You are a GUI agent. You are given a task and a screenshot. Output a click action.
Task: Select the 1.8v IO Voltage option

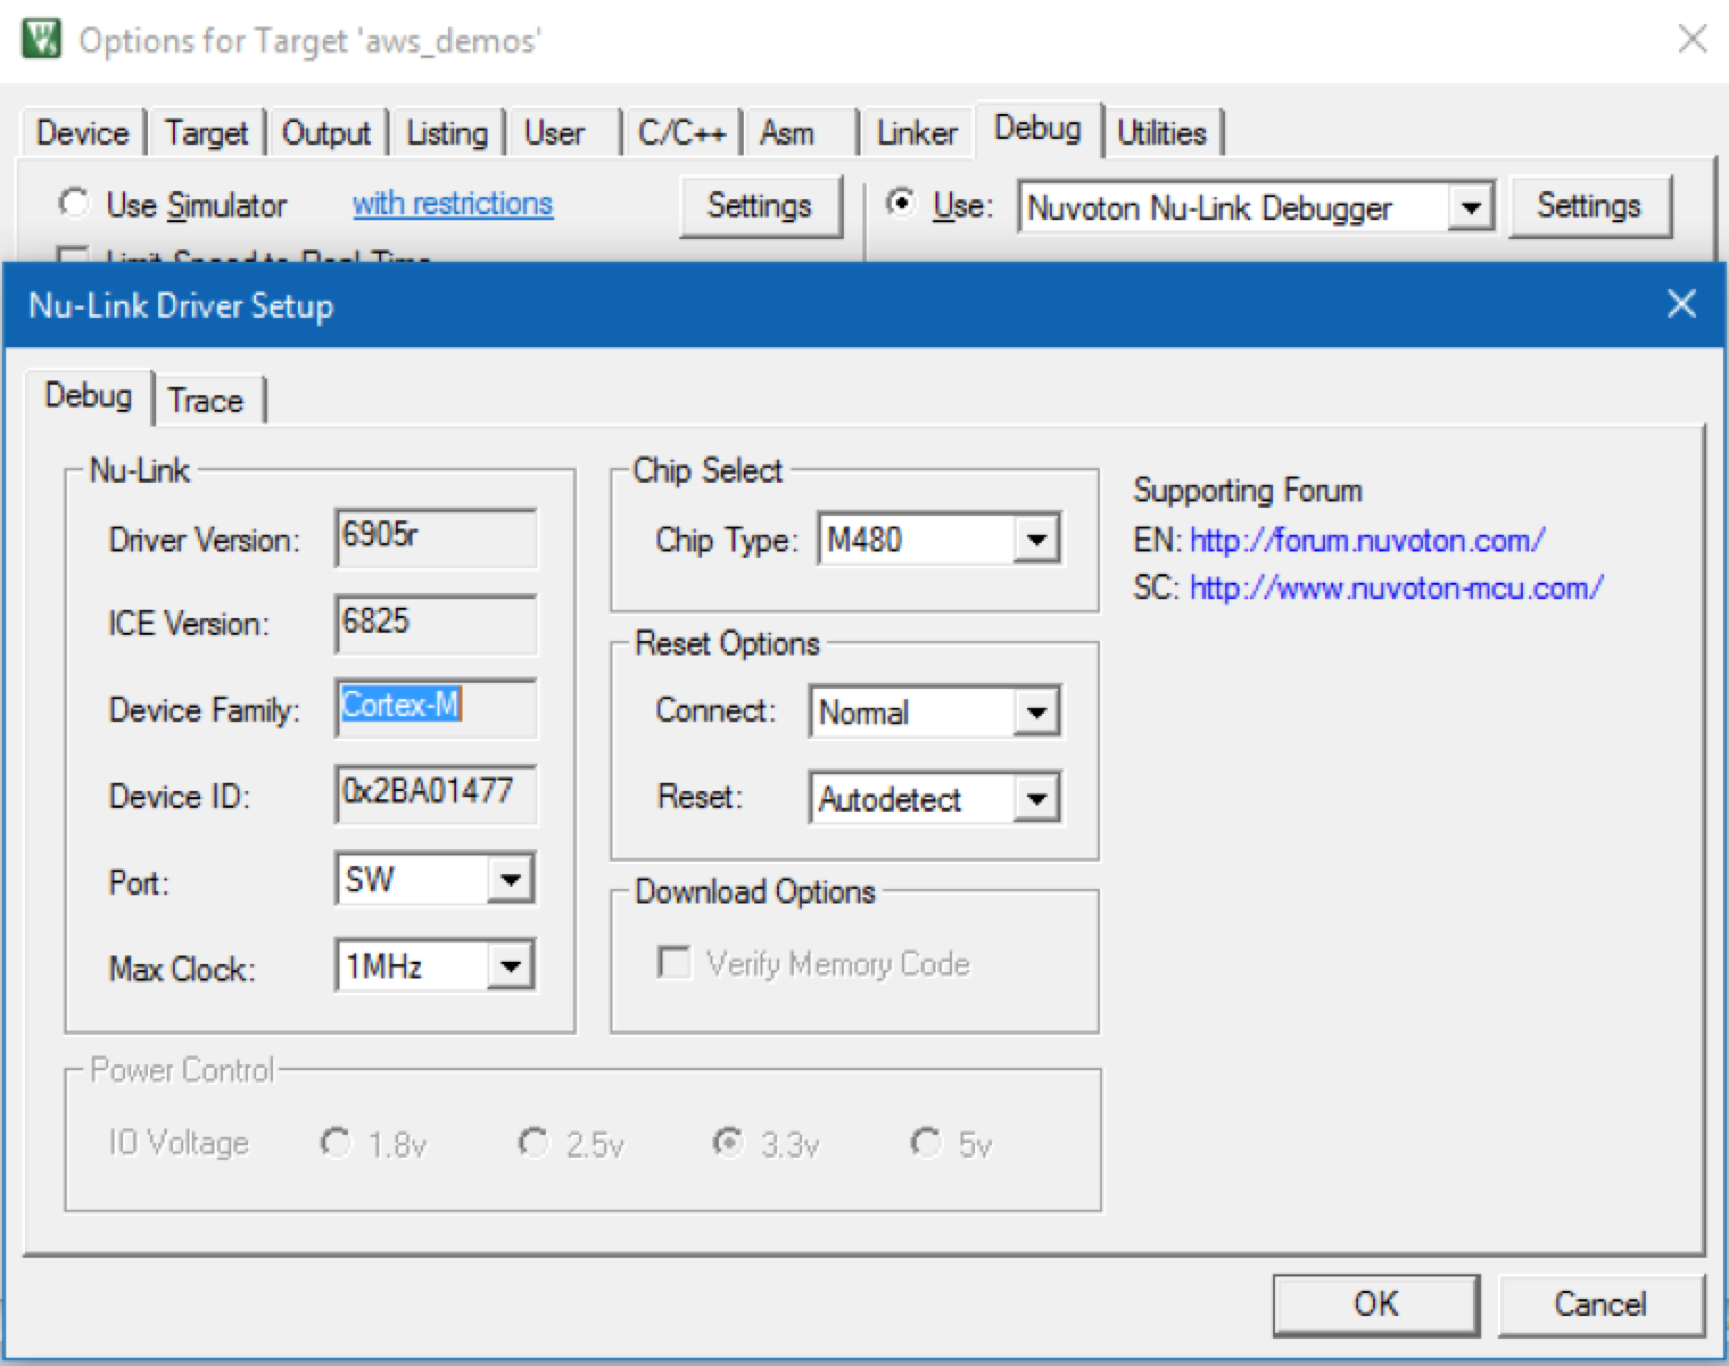point(336,1142)
